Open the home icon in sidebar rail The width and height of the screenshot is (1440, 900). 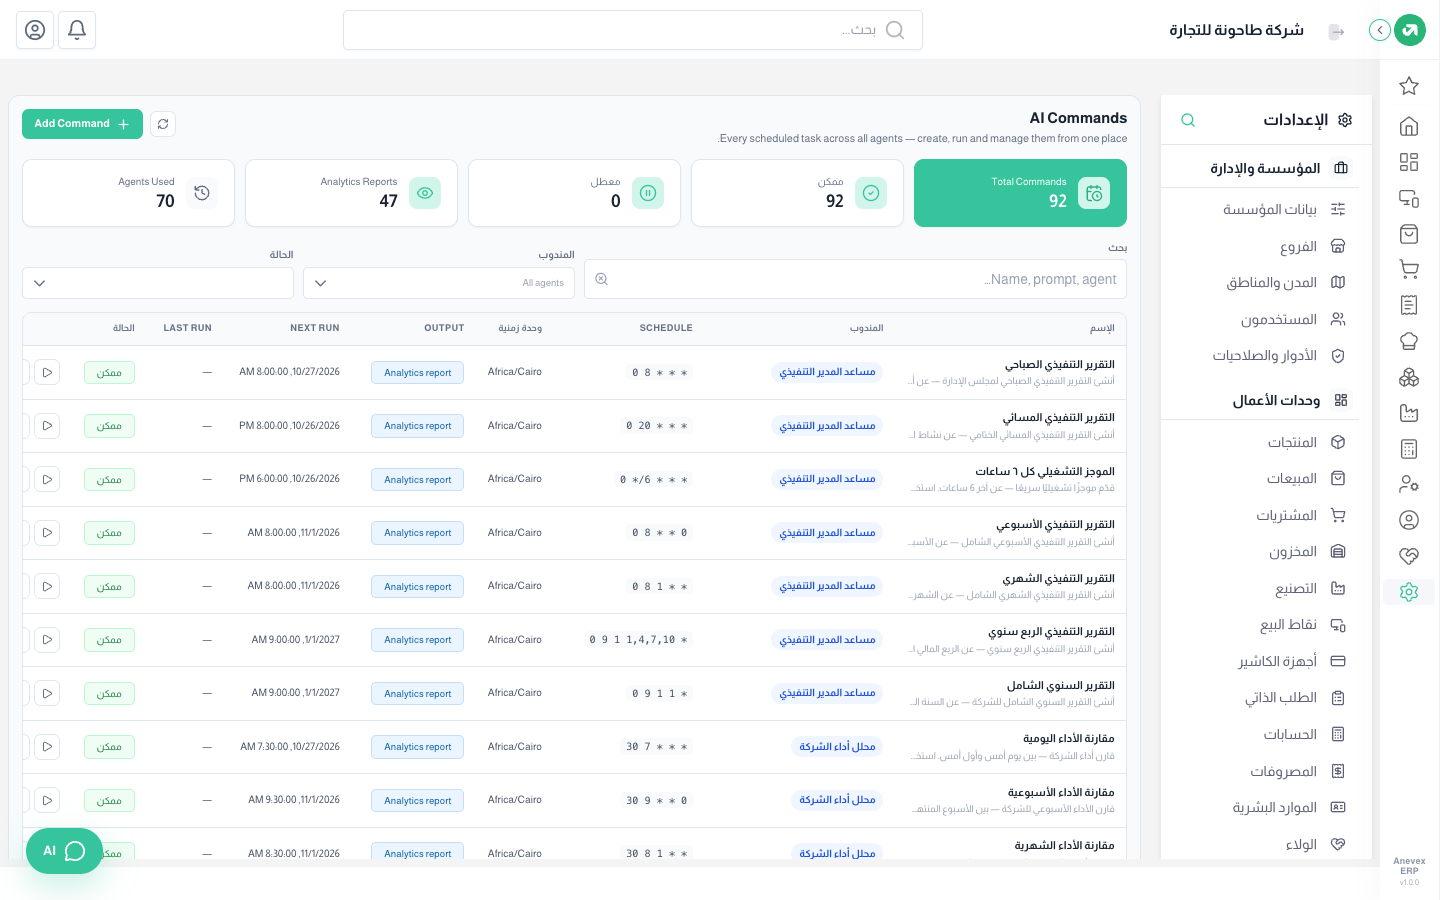click(x=1409, y=126)
